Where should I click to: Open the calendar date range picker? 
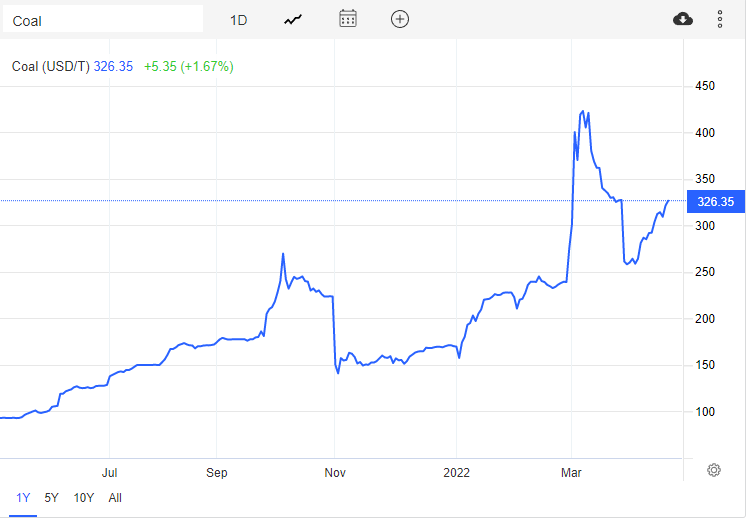click(348, 19)
